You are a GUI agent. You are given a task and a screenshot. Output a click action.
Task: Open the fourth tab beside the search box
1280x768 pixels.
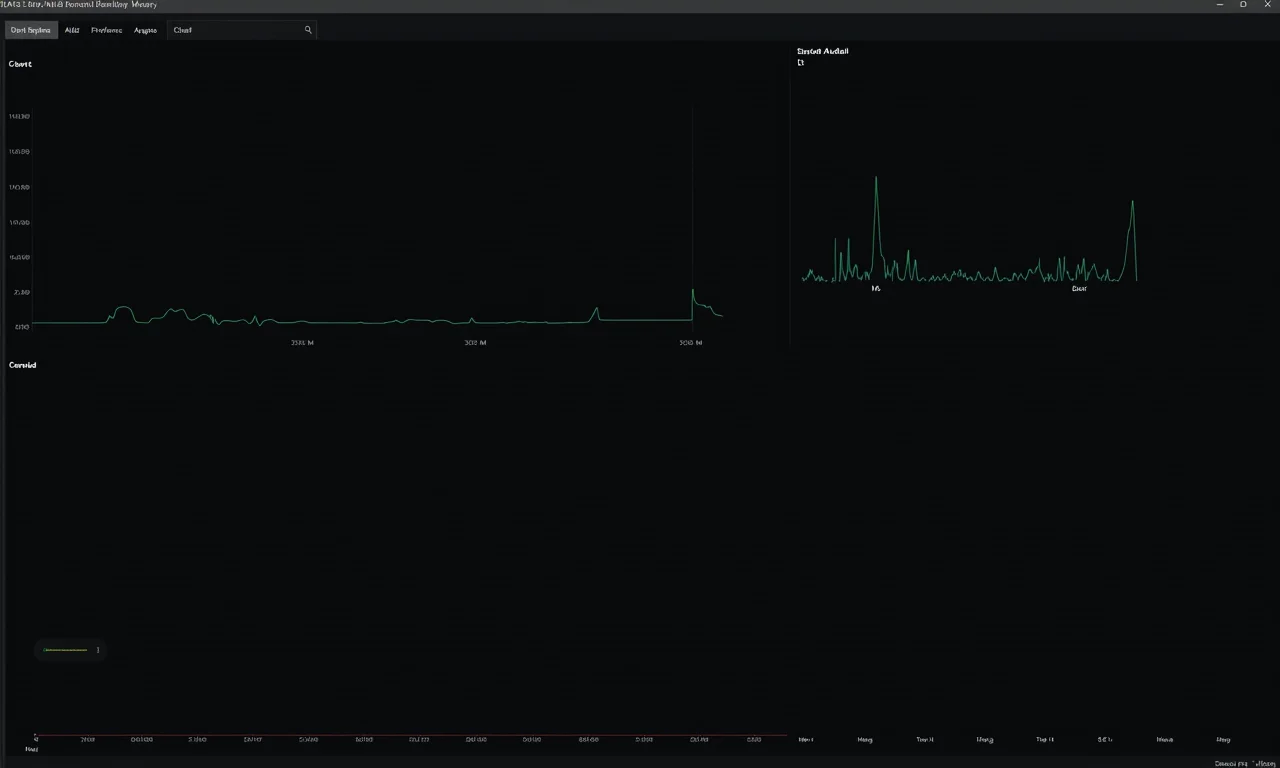[x=145, y=30]
